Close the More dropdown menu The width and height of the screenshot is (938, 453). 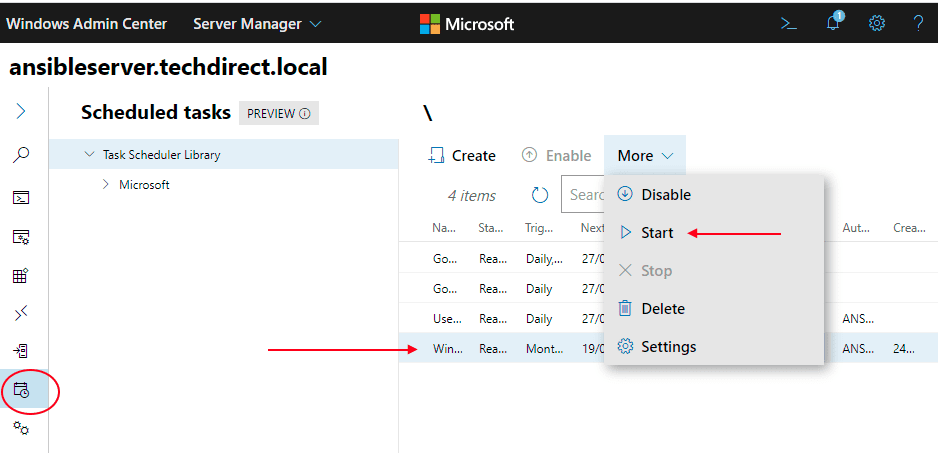pos(645,156)
